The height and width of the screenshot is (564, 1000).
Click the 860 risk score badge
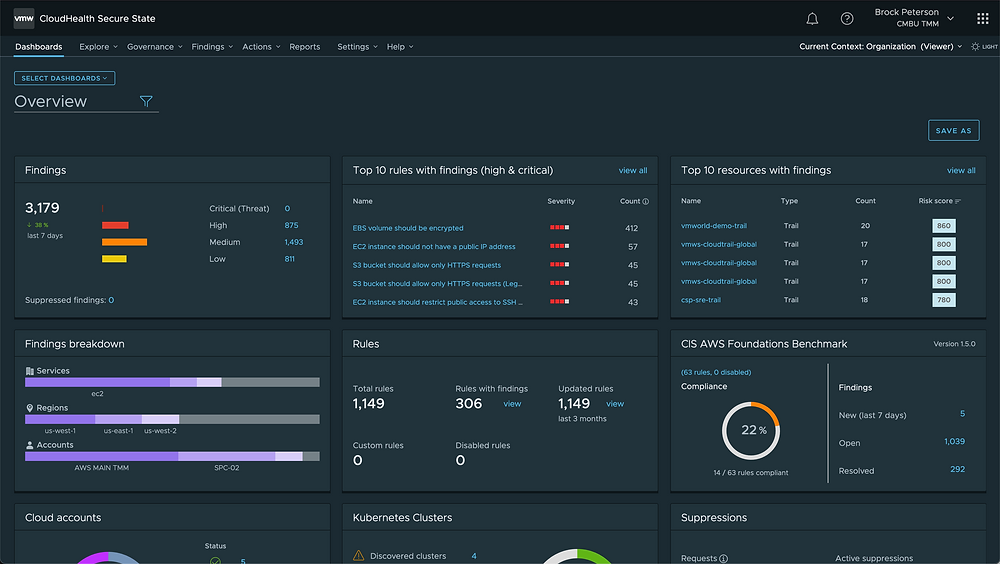(944, 226)
